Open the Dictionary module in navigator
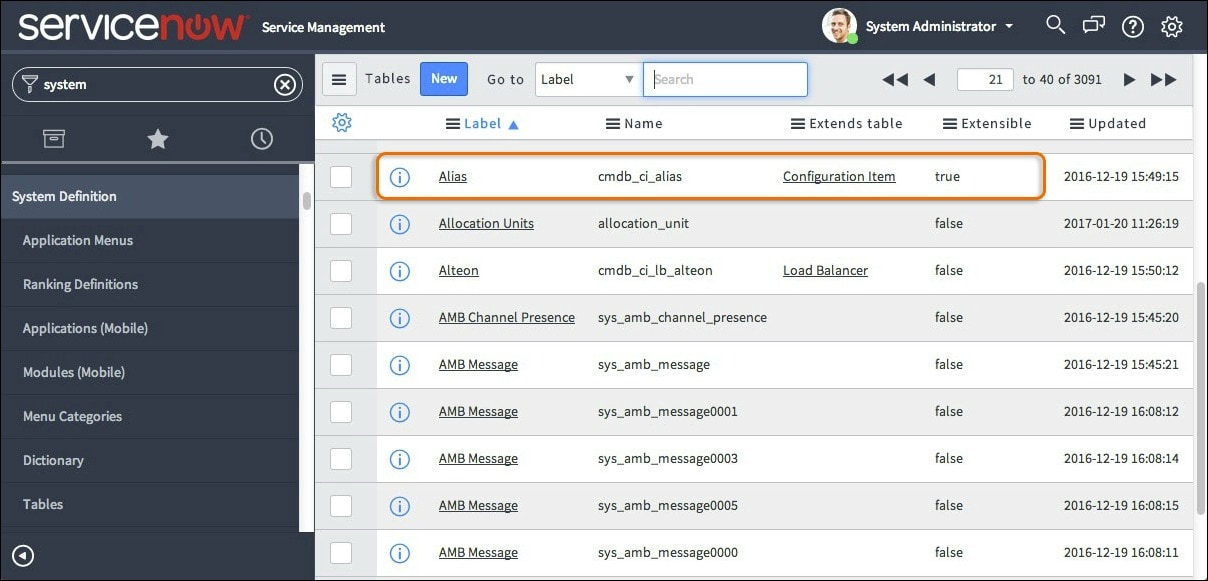1208x581 pixels. [x=53, y=460]
